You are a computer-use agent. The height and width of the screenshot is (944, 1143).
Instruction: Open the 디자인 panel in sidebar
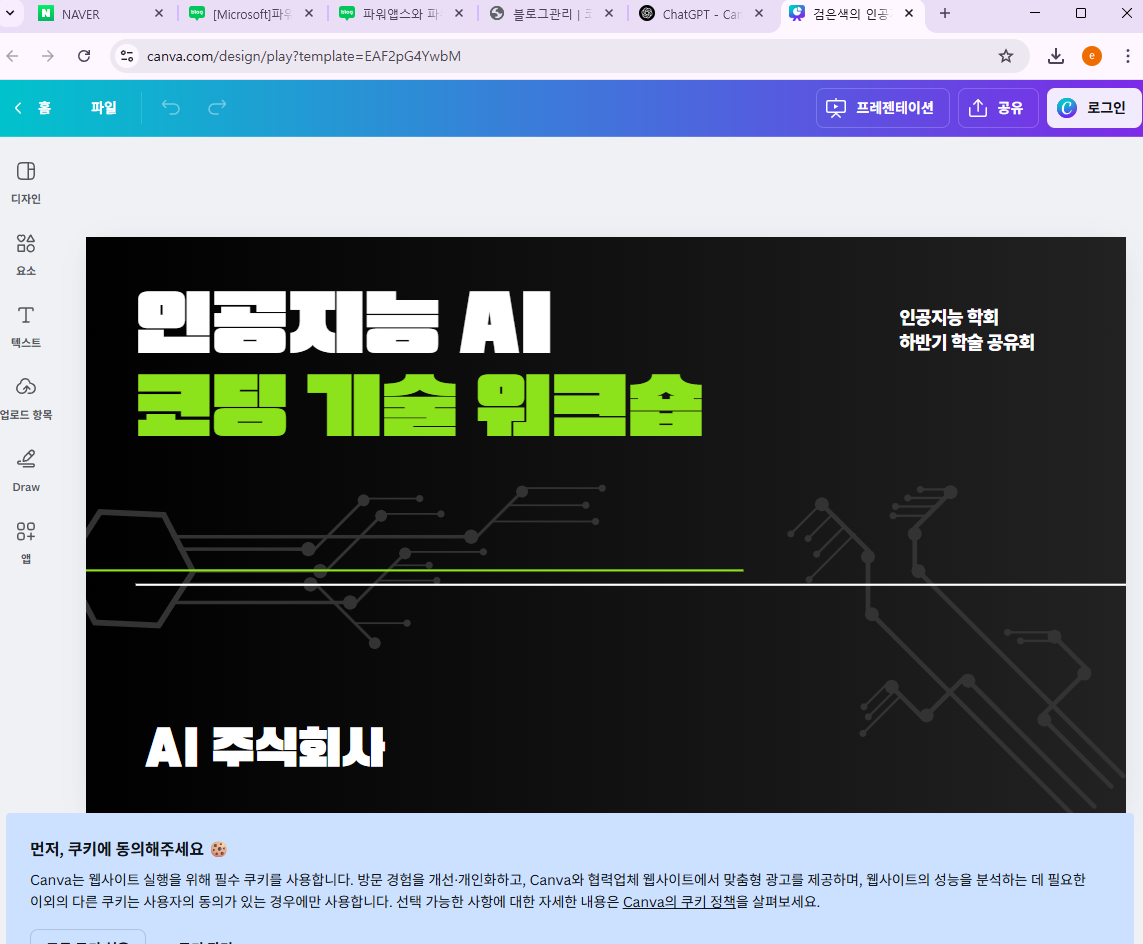pos(26,183)
